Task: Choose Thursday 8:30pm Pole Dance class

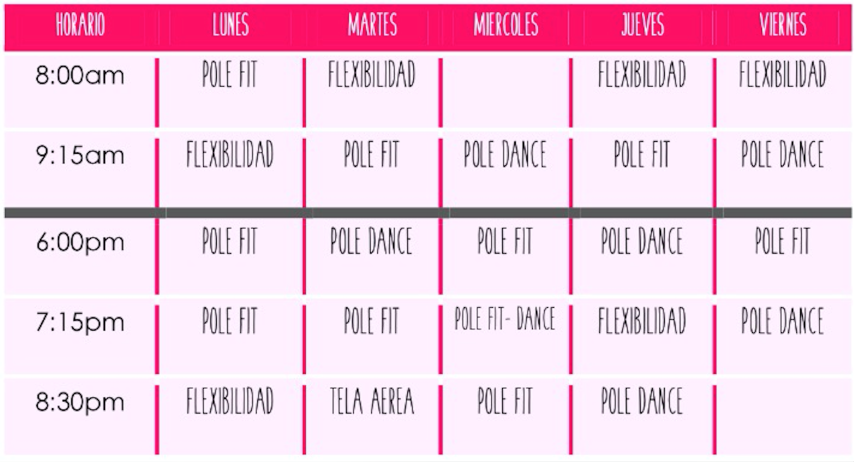Action: 642,402
